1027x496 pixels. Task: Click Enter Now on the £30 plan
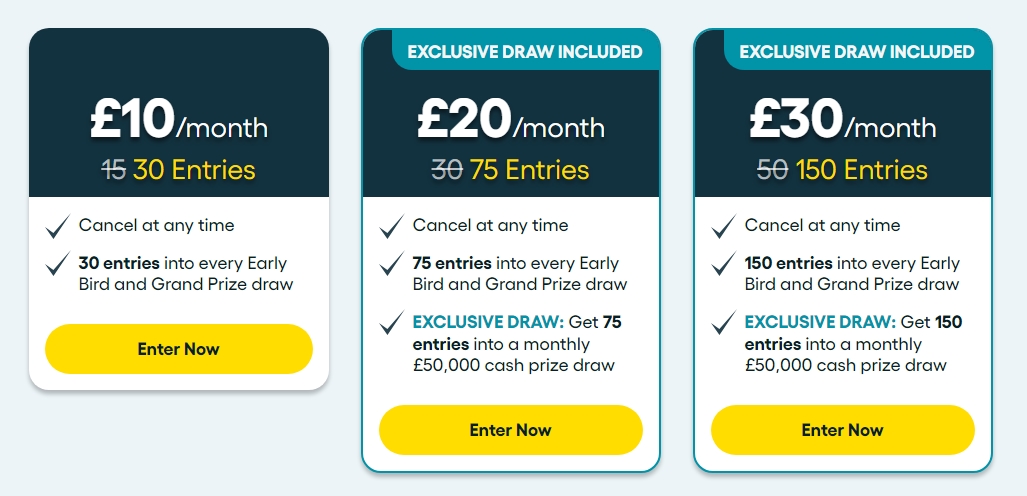842,430
